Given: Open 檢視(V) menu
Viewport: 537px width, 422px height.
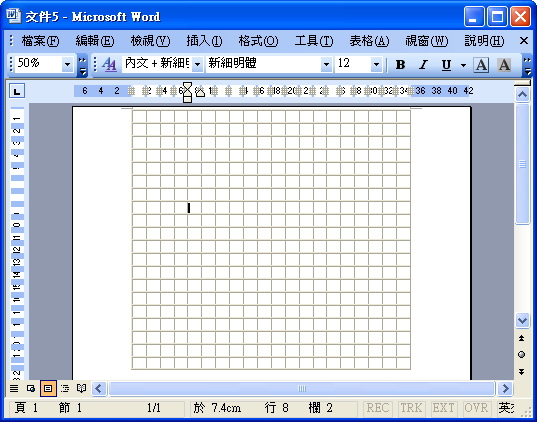Looking at the screenshot, I should 150,41.
